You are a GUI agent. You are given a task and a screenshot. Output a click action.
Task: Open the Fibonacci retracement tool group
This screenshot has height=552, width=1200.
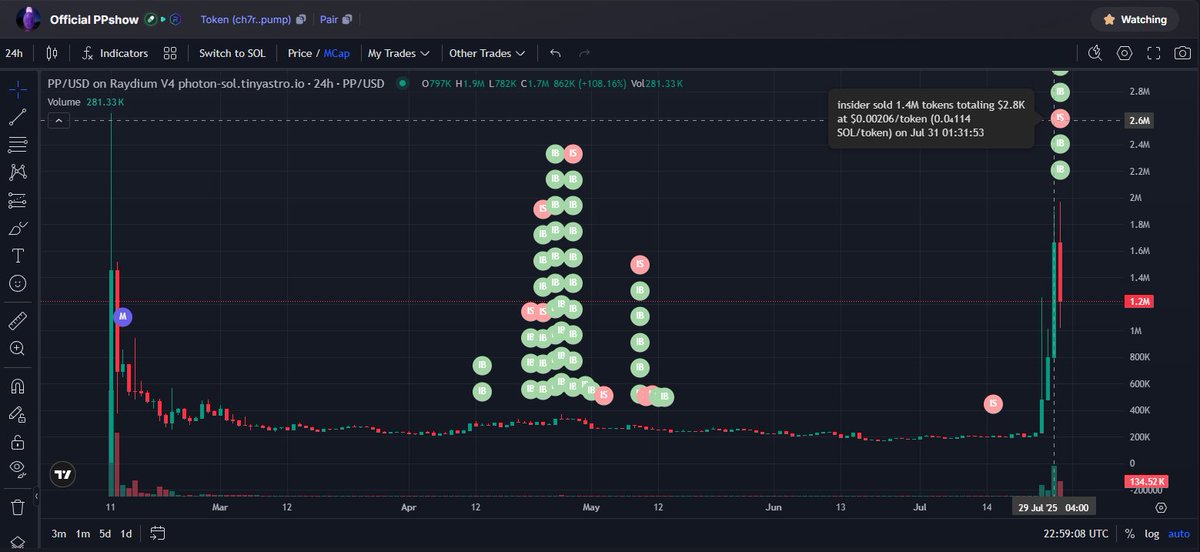[17, 146]
